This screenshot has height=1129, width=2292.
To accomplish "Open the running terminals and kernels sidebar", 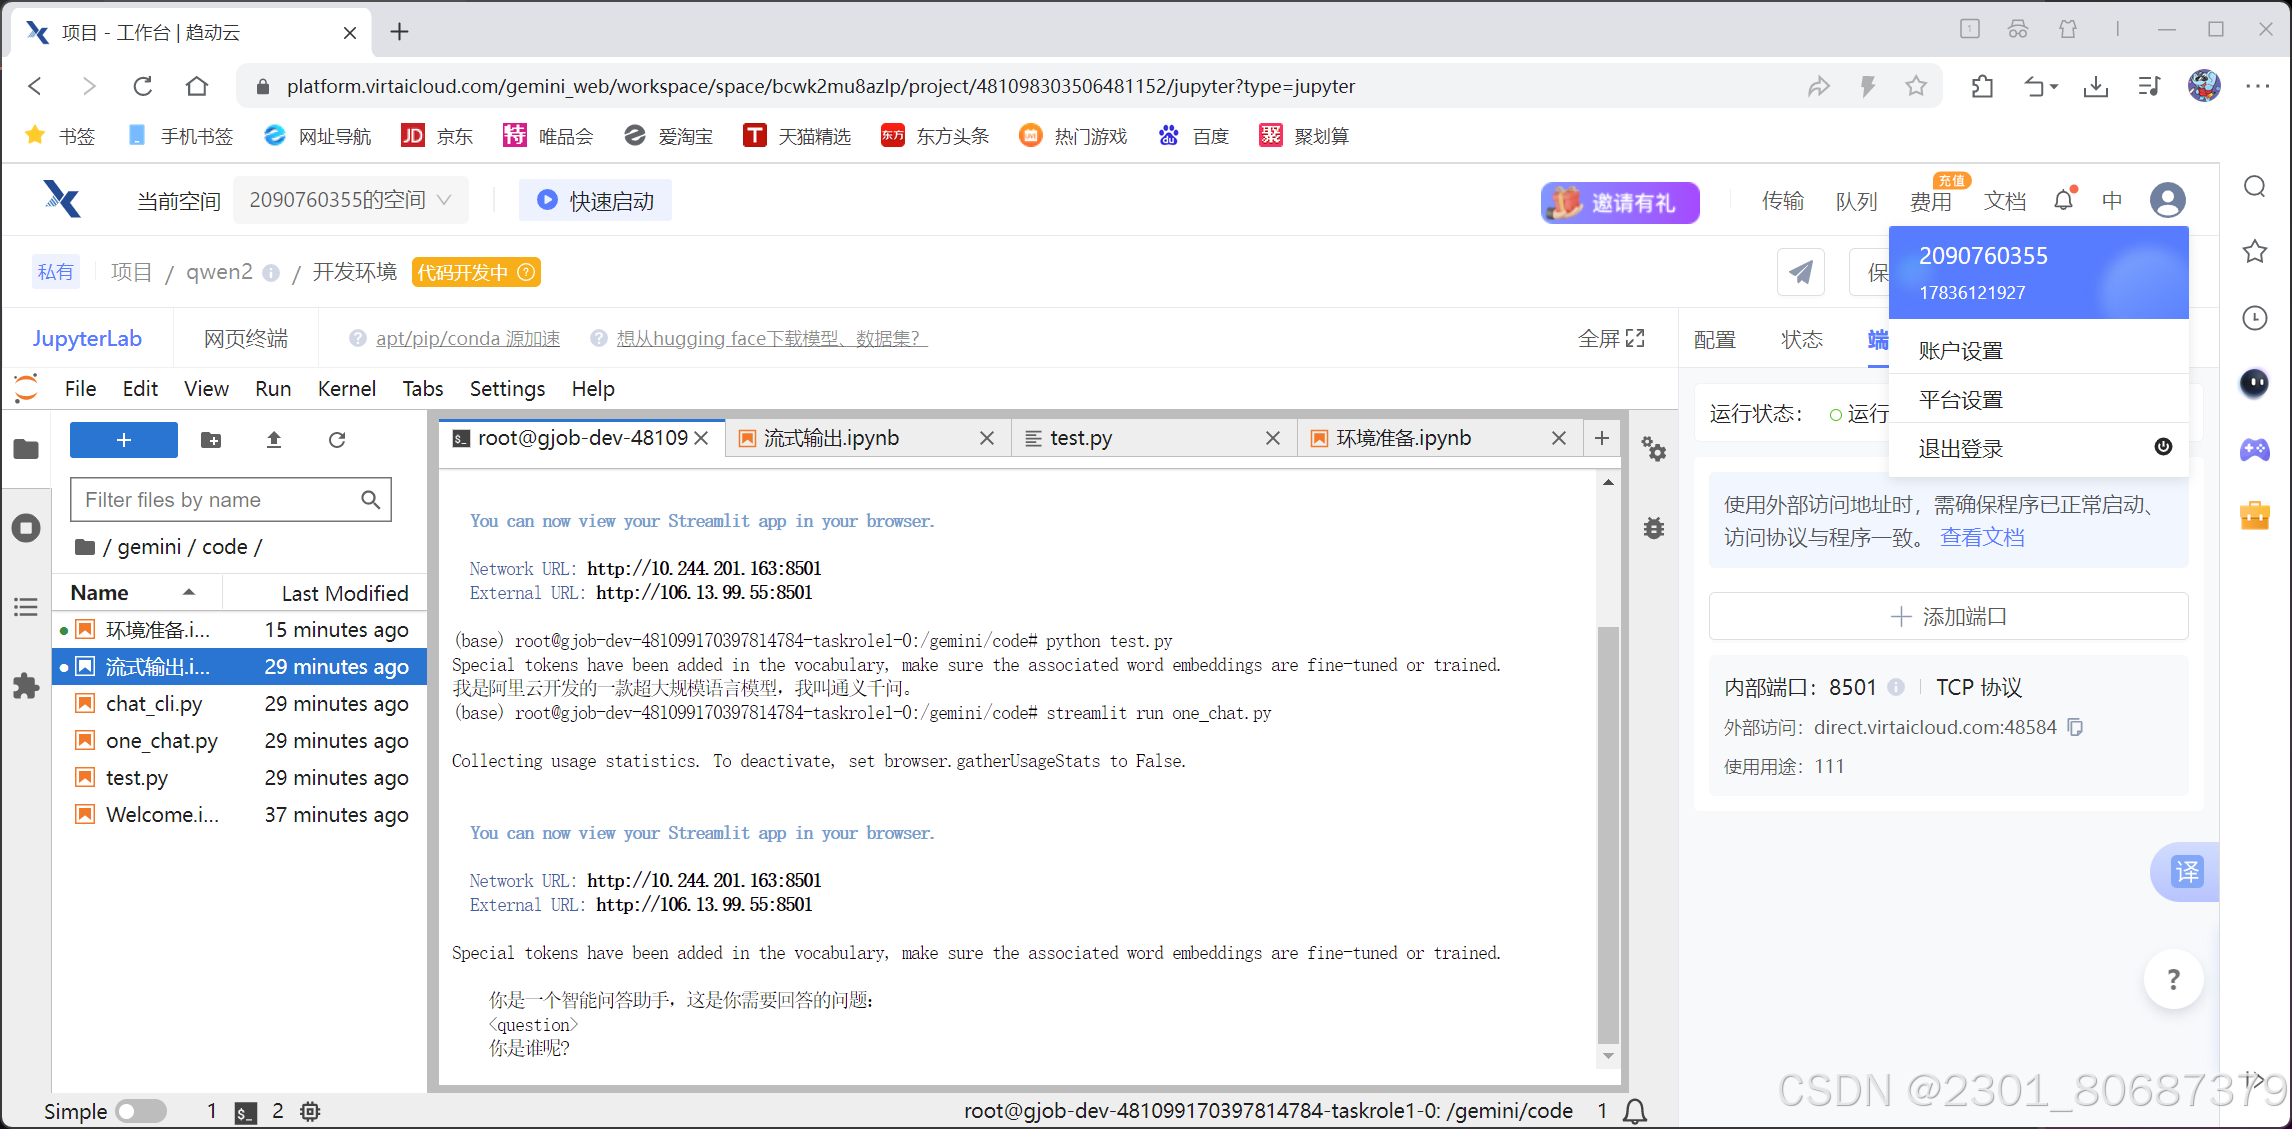I will (x=26, y=528).
